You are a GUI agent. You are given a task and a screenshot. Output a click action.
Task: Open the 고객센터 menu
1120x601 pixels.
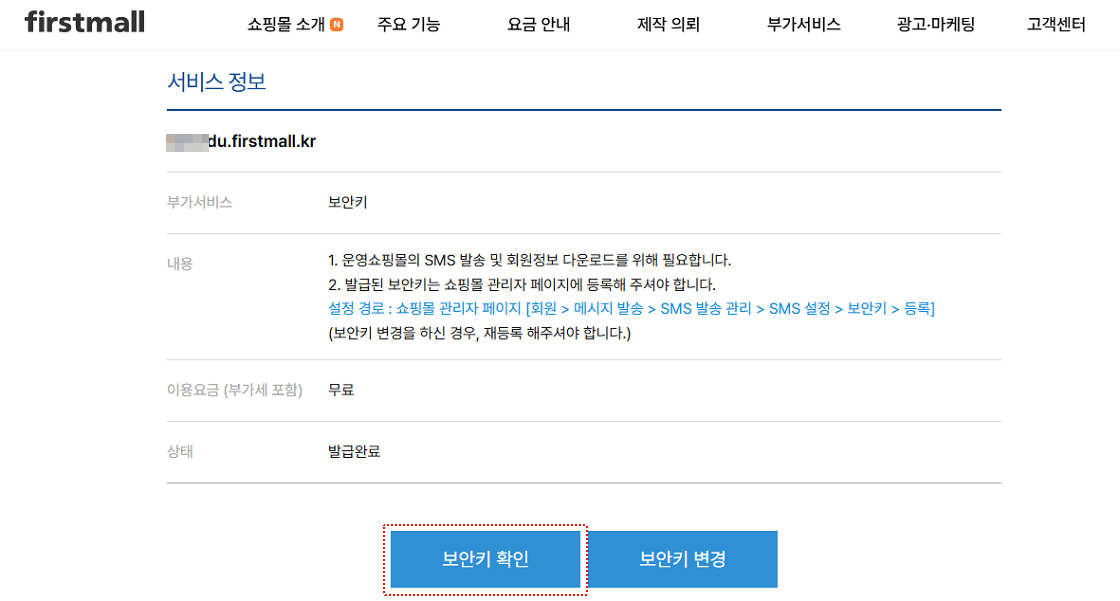(x=1056, y=24)
